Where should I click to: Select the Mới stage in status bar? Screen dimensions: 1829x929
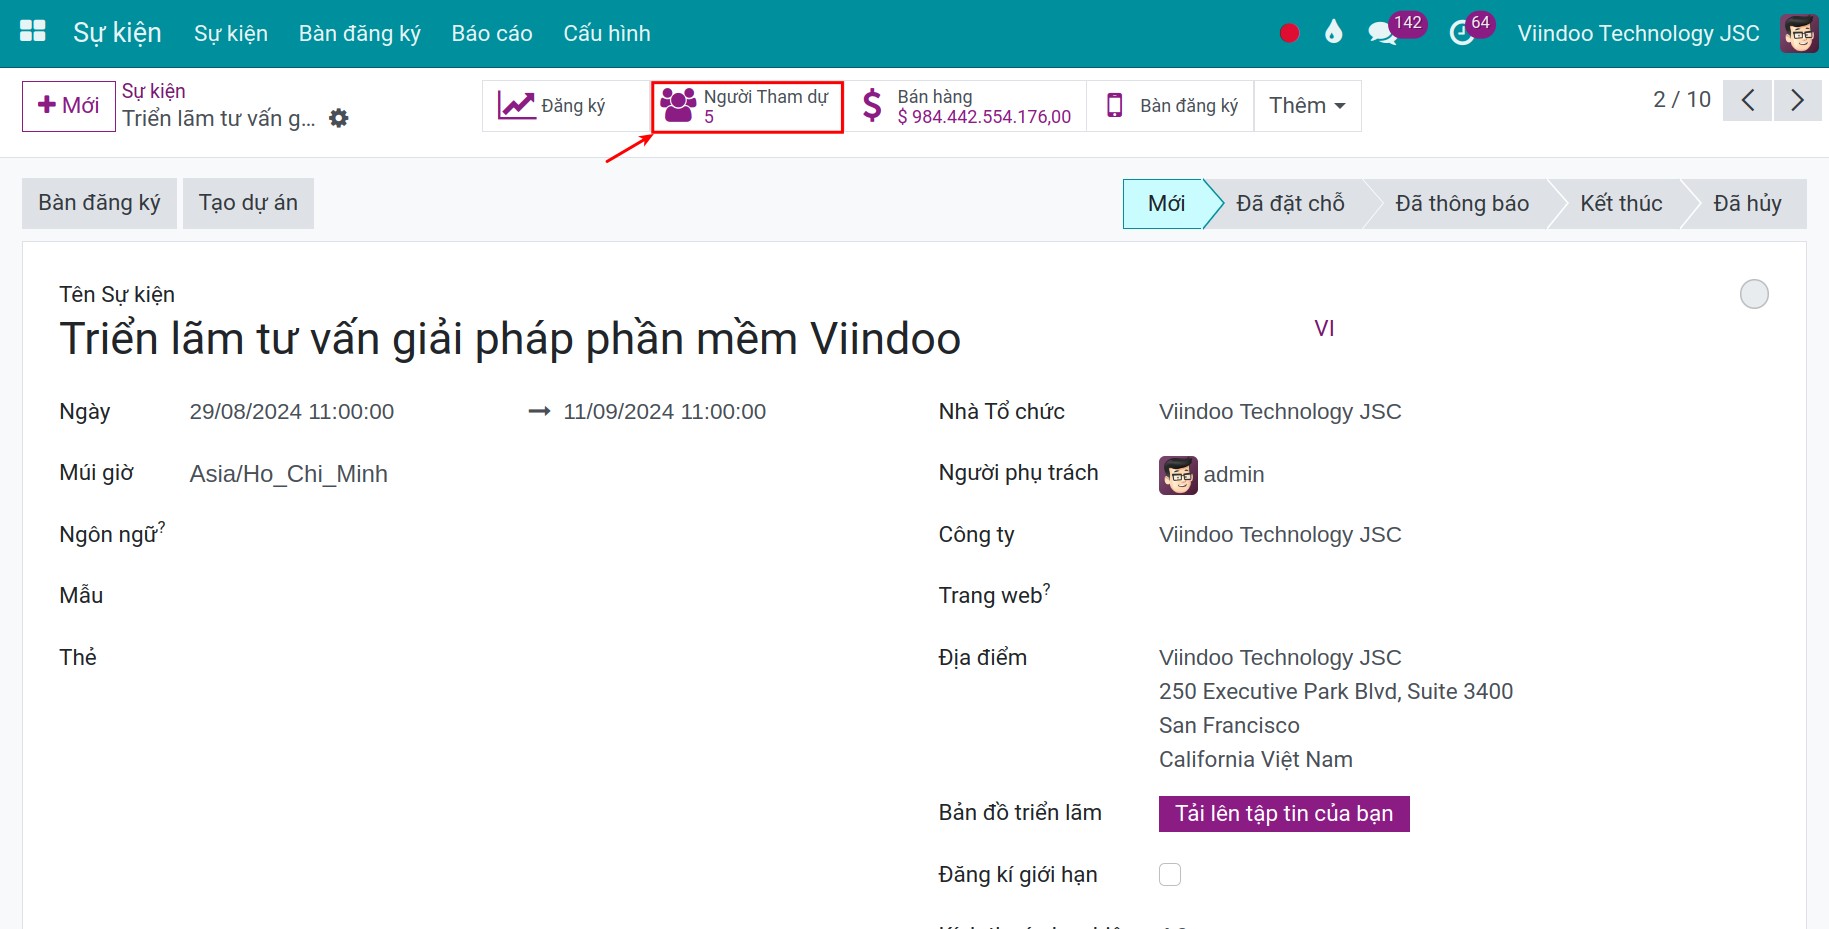pyautogui.click(x=1166, y=204)
